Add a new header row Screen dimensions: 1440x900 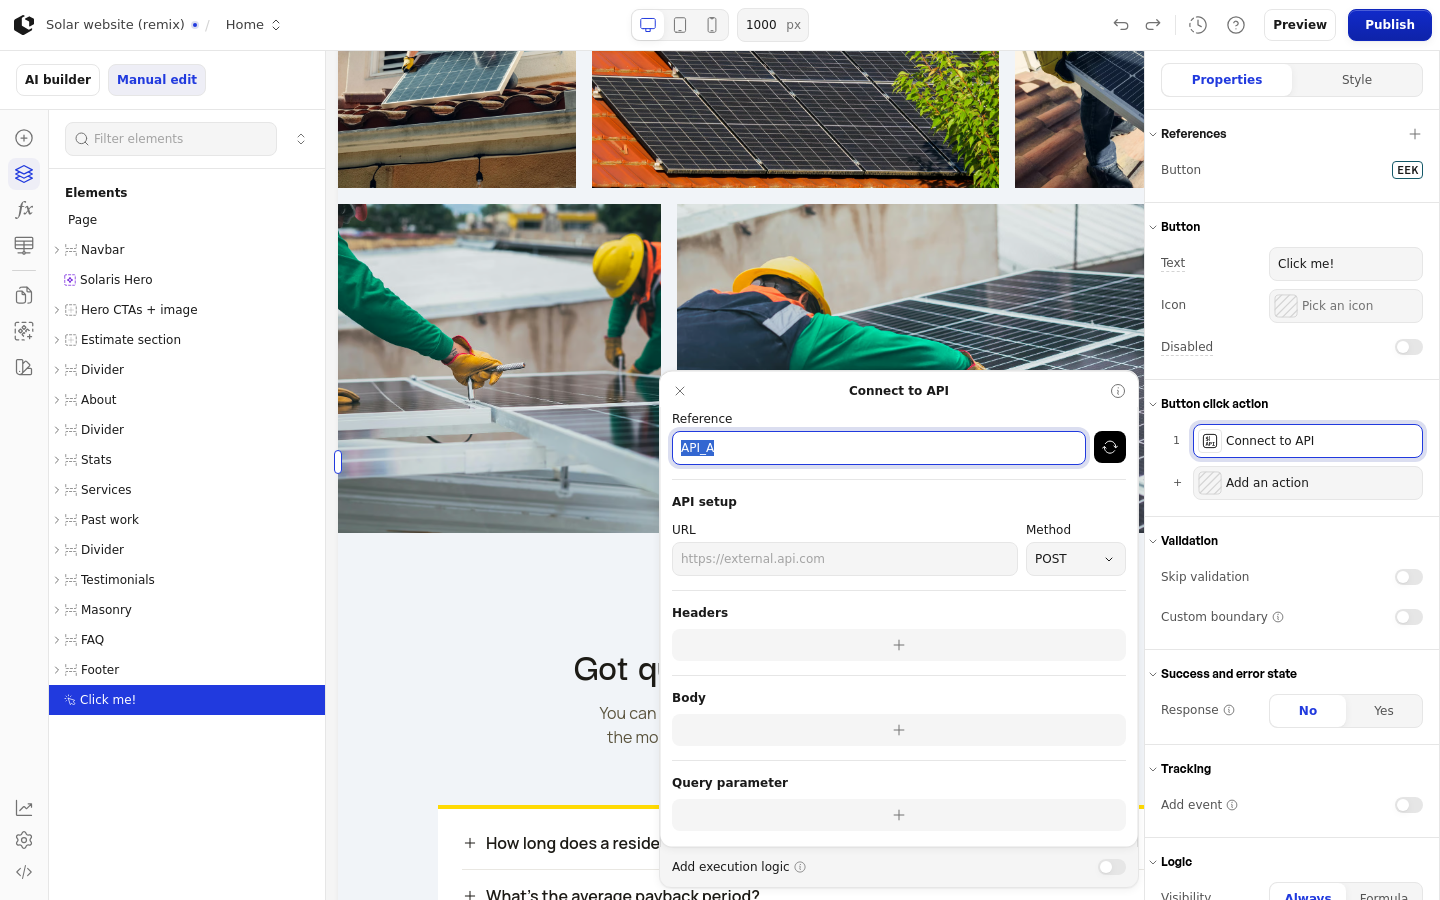click(899, 645)
